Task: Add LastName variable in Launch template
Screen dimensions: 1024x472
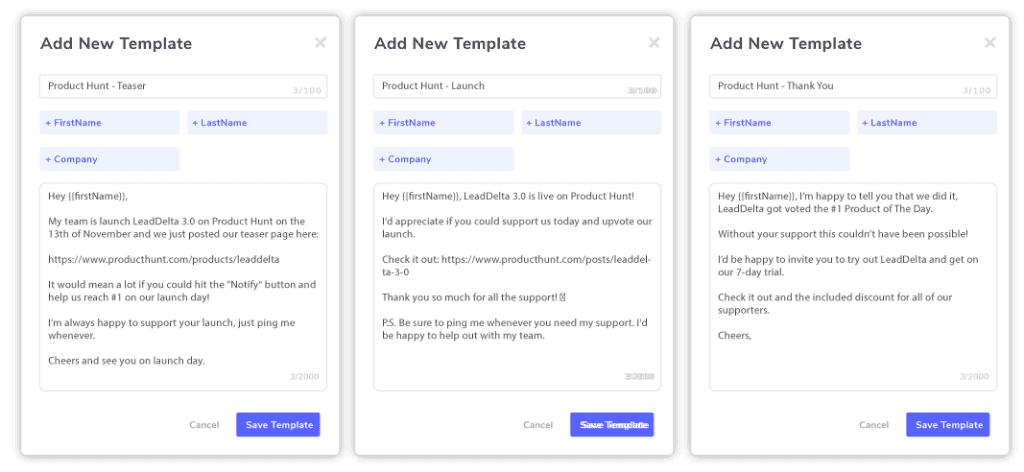Action: coord(591,123)
